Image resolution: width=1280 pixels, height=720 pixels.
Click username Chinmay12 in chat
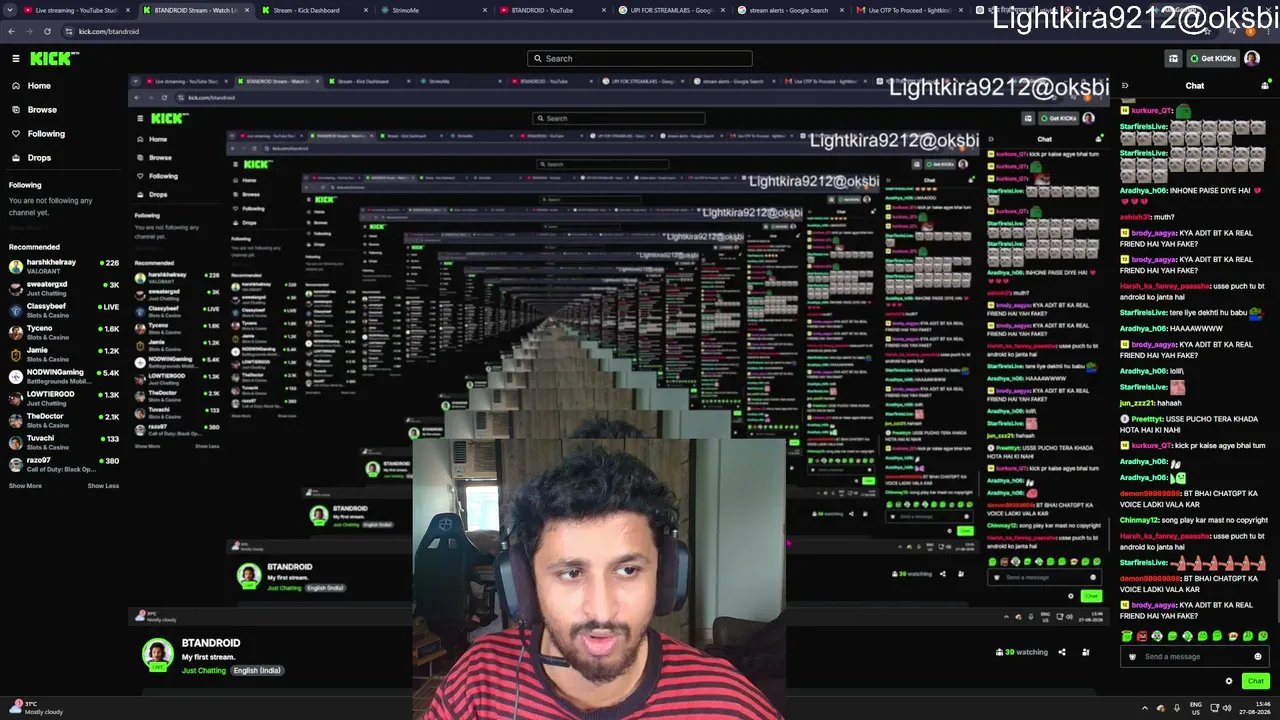(1139, 520)
